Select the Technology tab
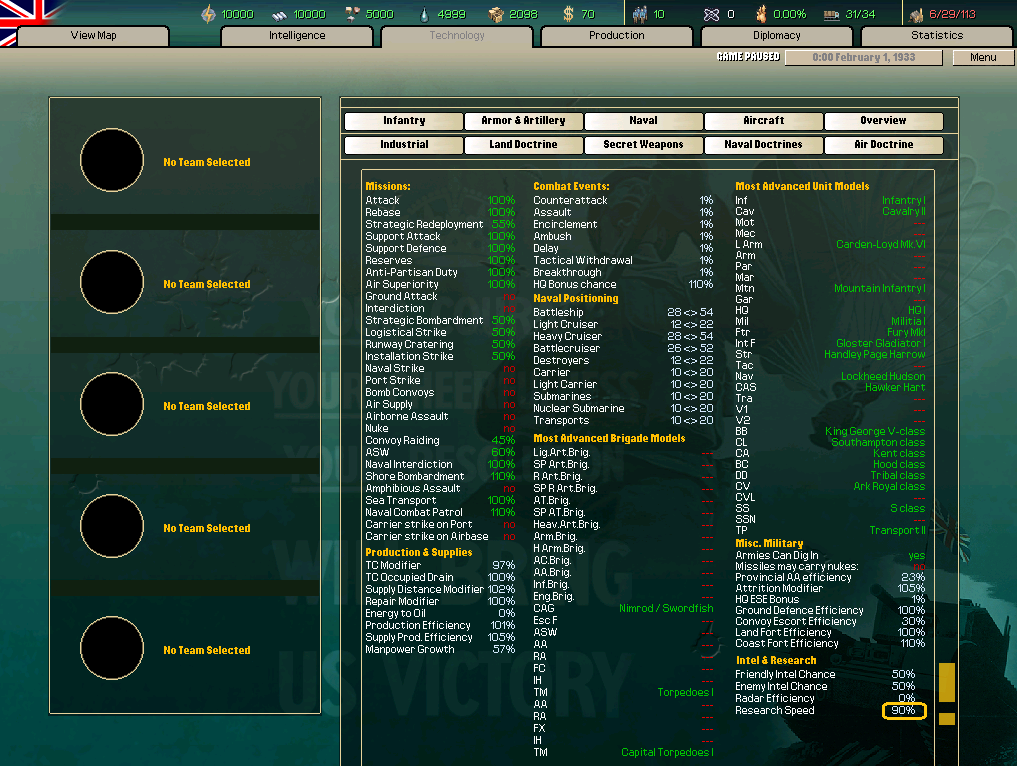The height and width of the screenshot is (766, 1017). [457, 36]
